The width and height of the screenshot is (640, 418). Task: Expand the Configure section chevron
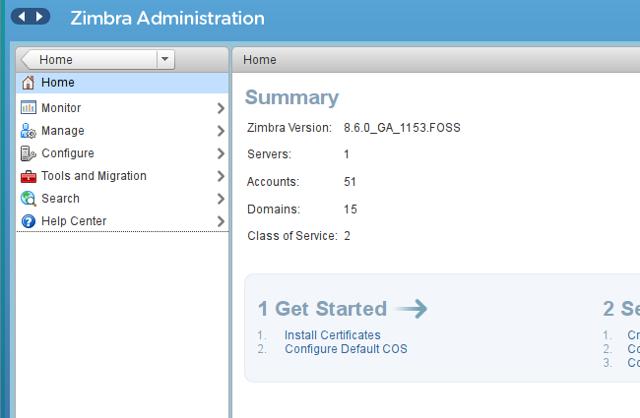point(220,154)
